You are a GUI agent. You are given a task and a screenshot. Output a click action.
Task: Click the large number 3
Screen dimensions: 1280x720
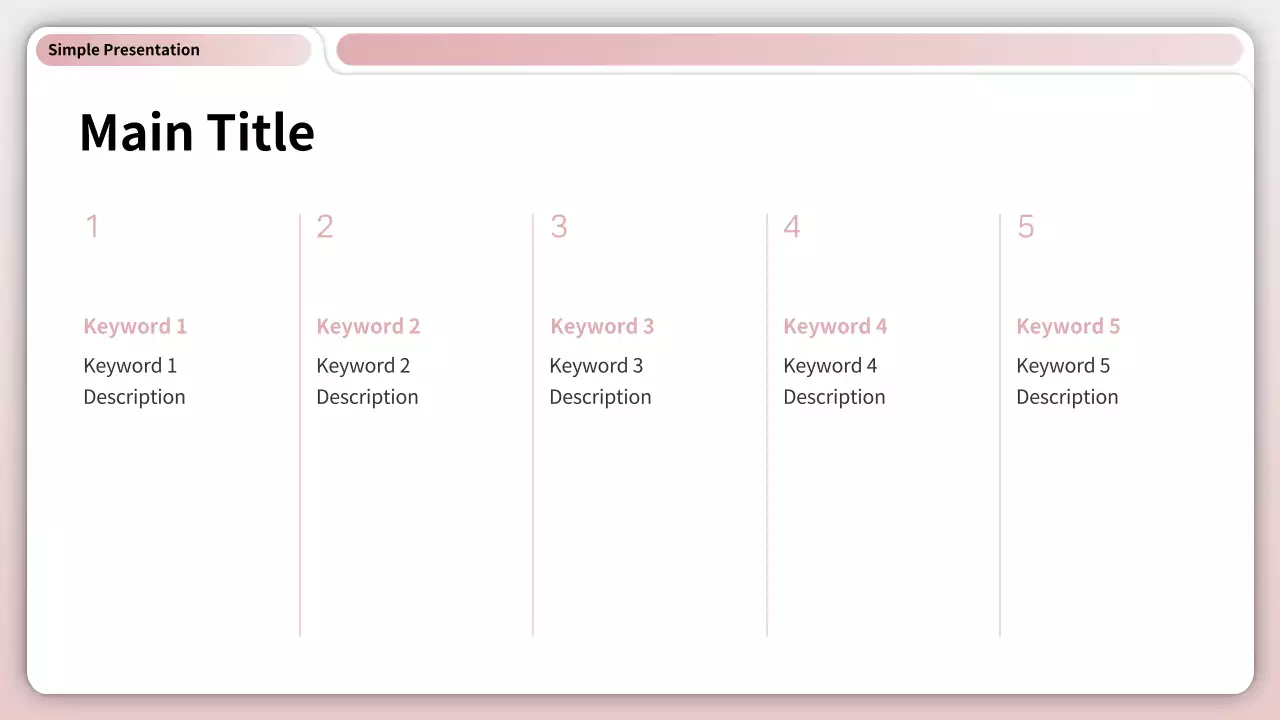pyautogui.click(x=559, y=227)
